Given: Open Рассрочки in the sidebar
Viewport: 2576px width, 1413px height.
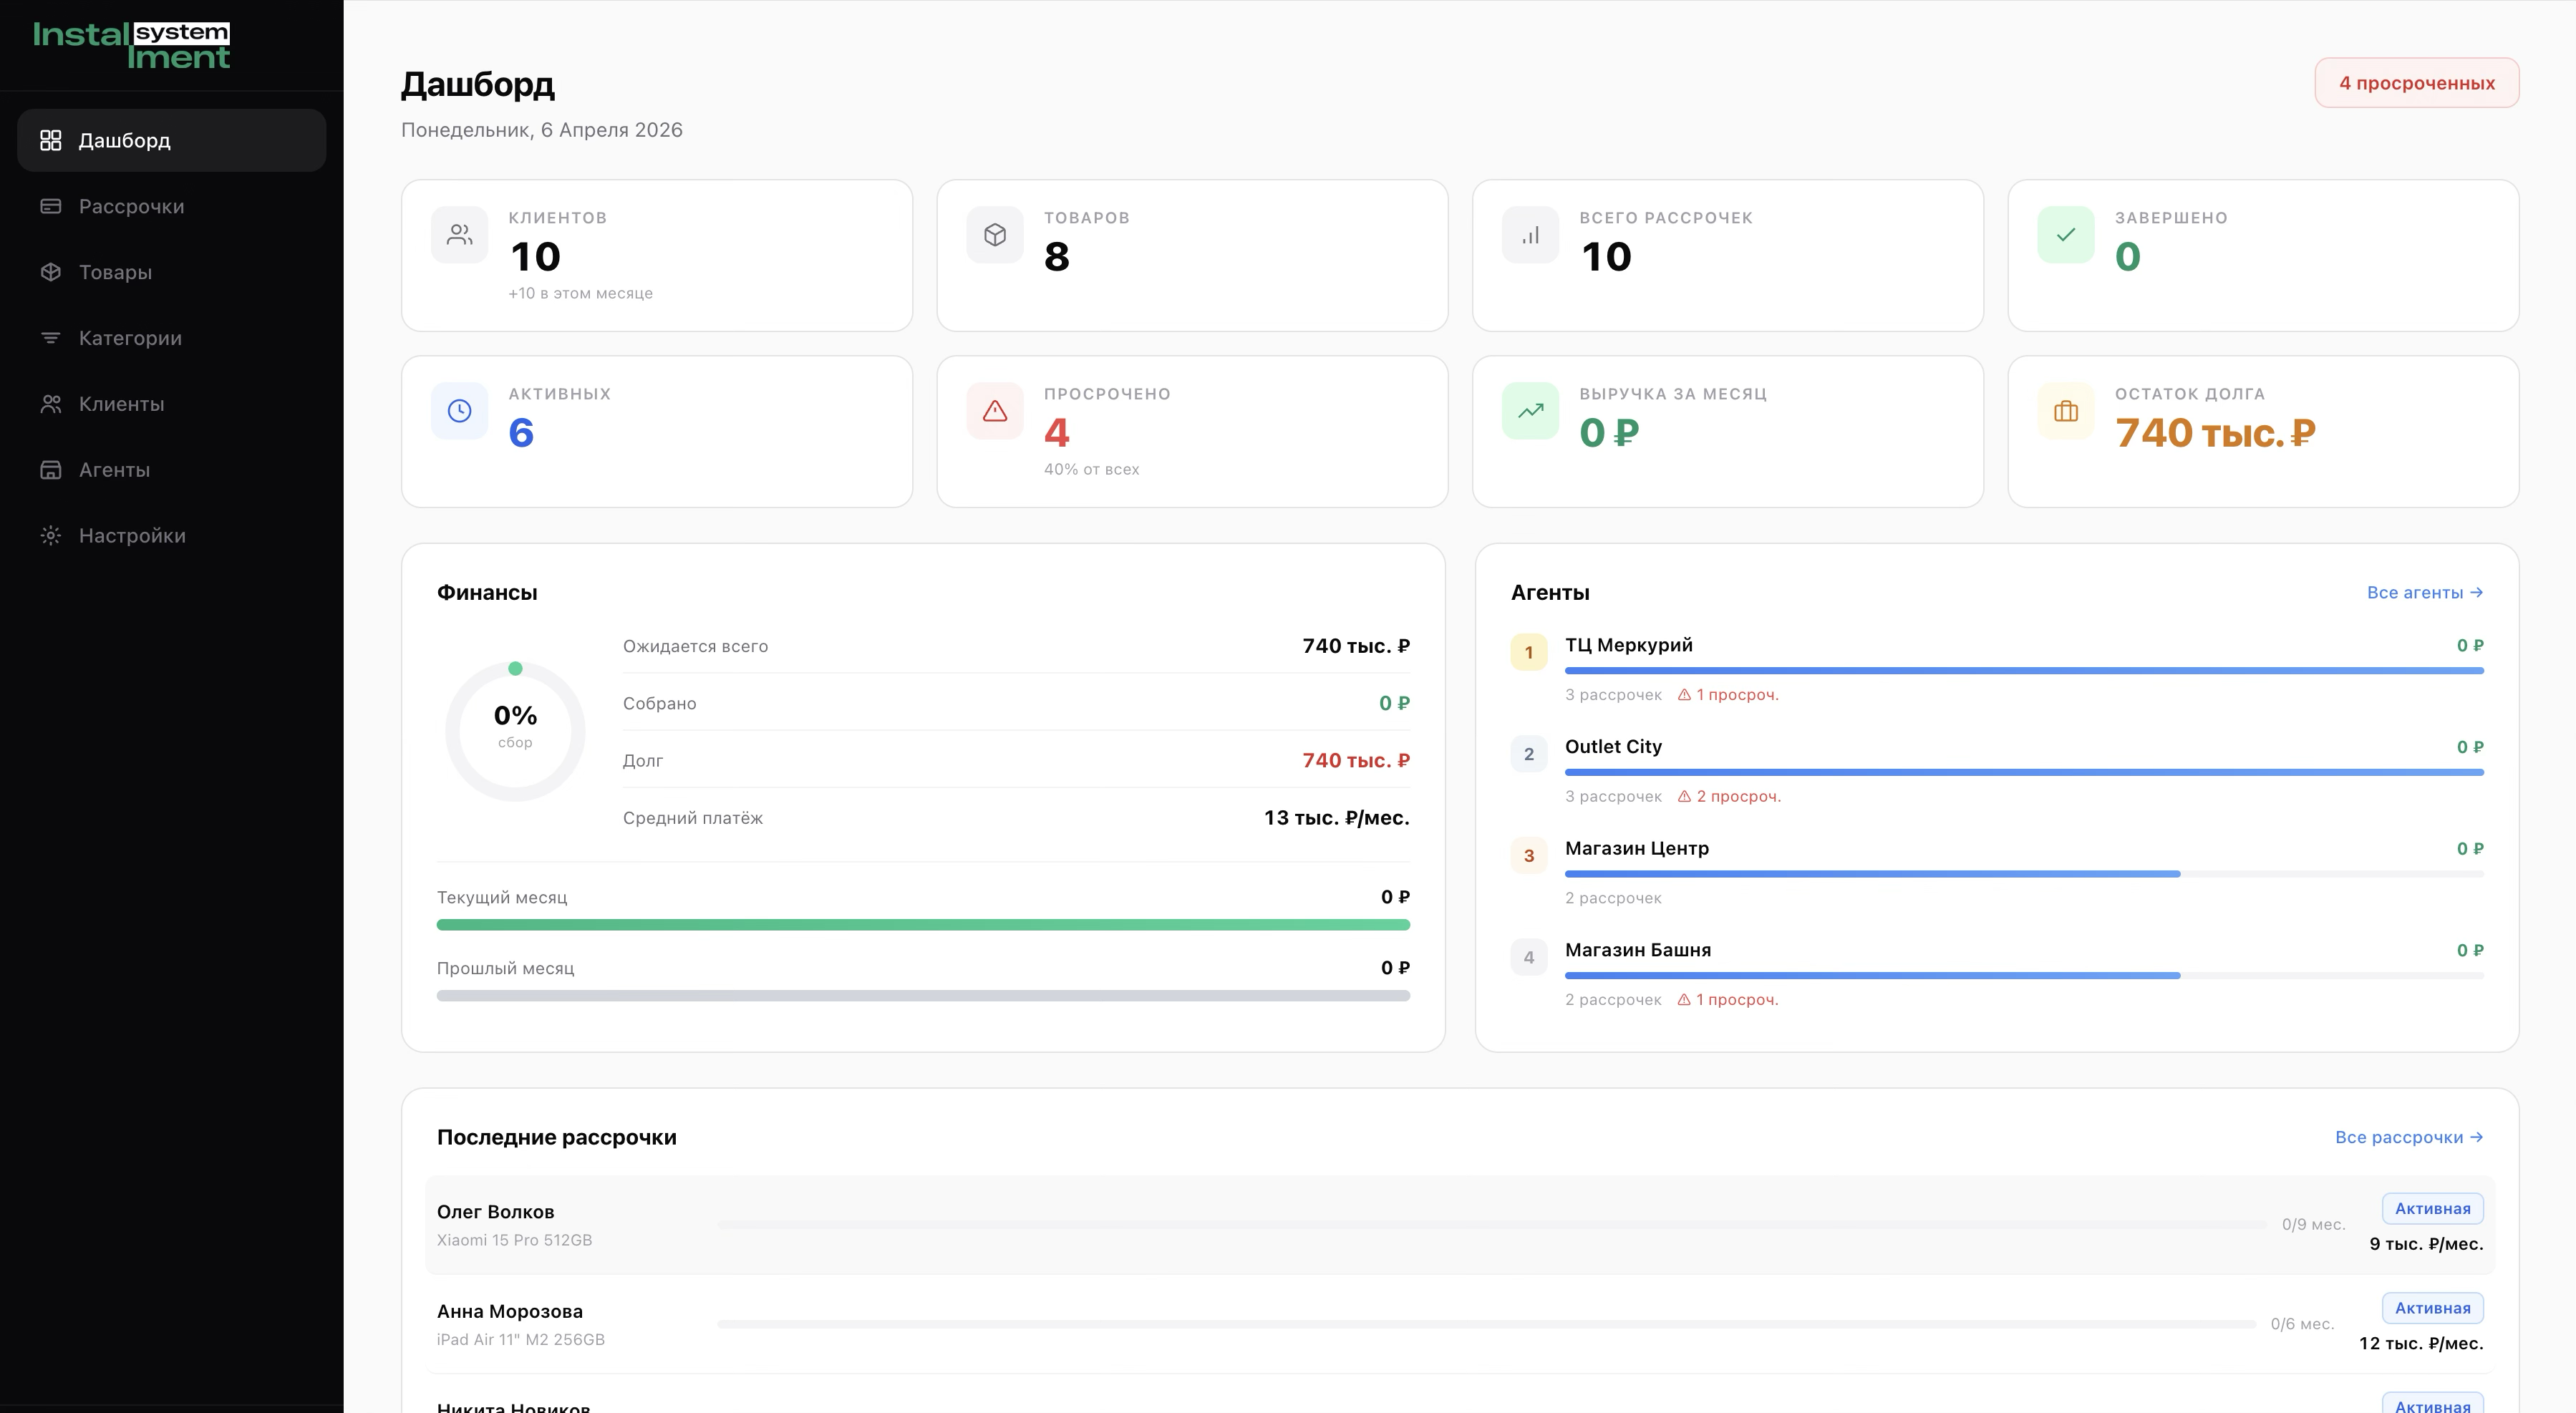Looking at the screenshot, I should coord(131,206).
